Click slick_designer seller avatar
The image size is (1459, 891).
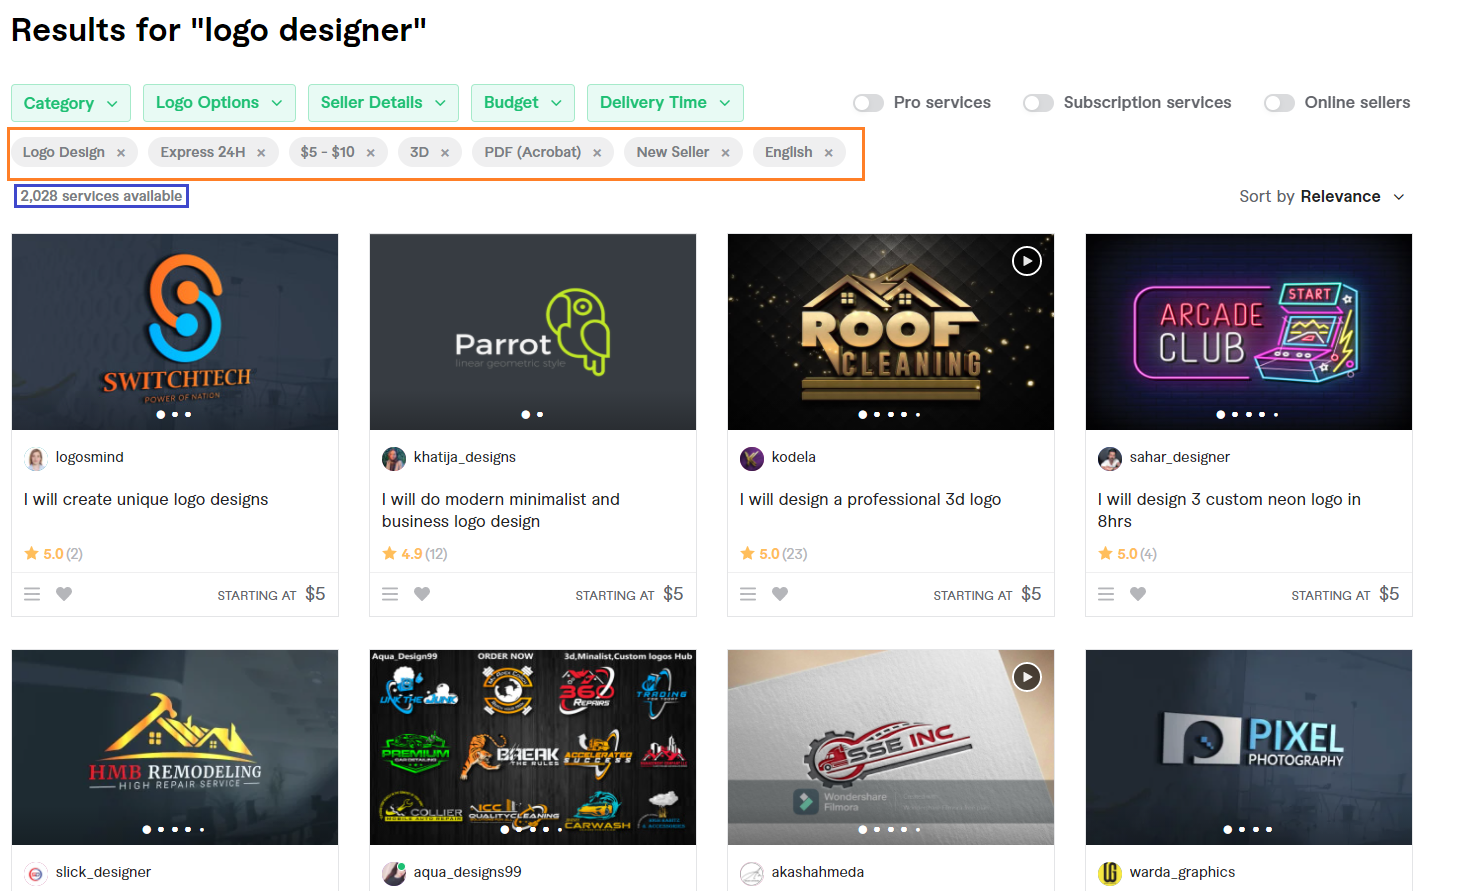pyautogui.click(x=36, y=874)
